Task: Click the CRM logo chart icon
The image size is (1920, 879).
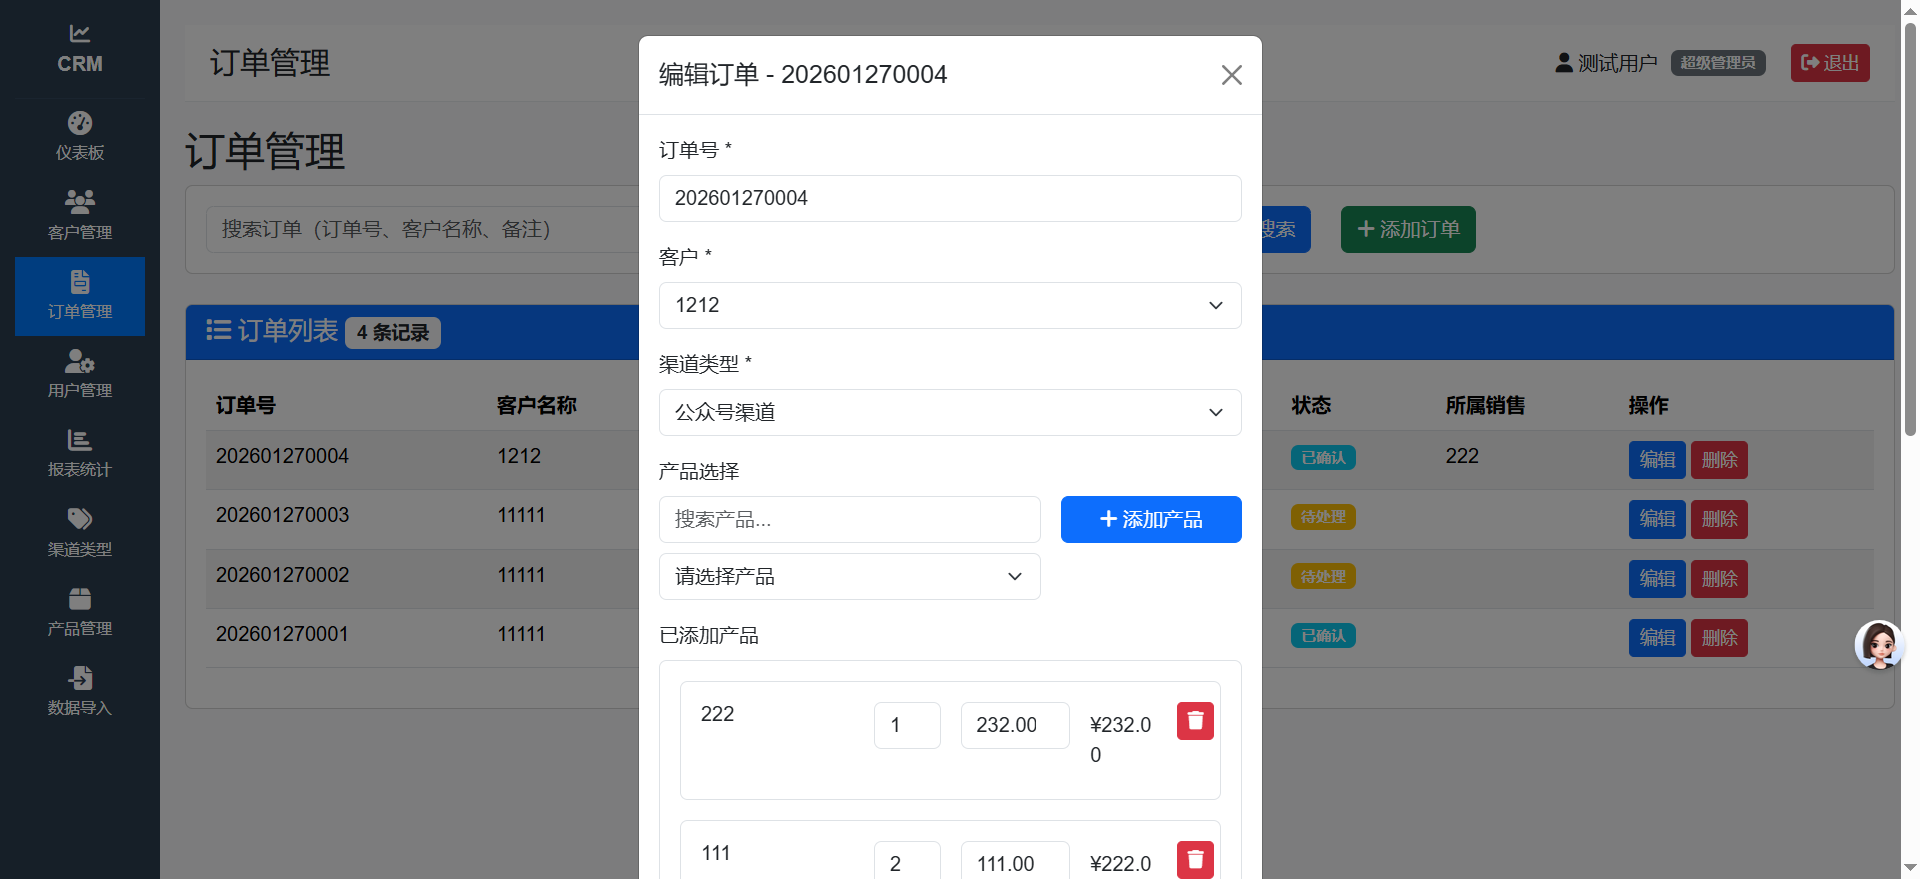Action: coord(80,34)
